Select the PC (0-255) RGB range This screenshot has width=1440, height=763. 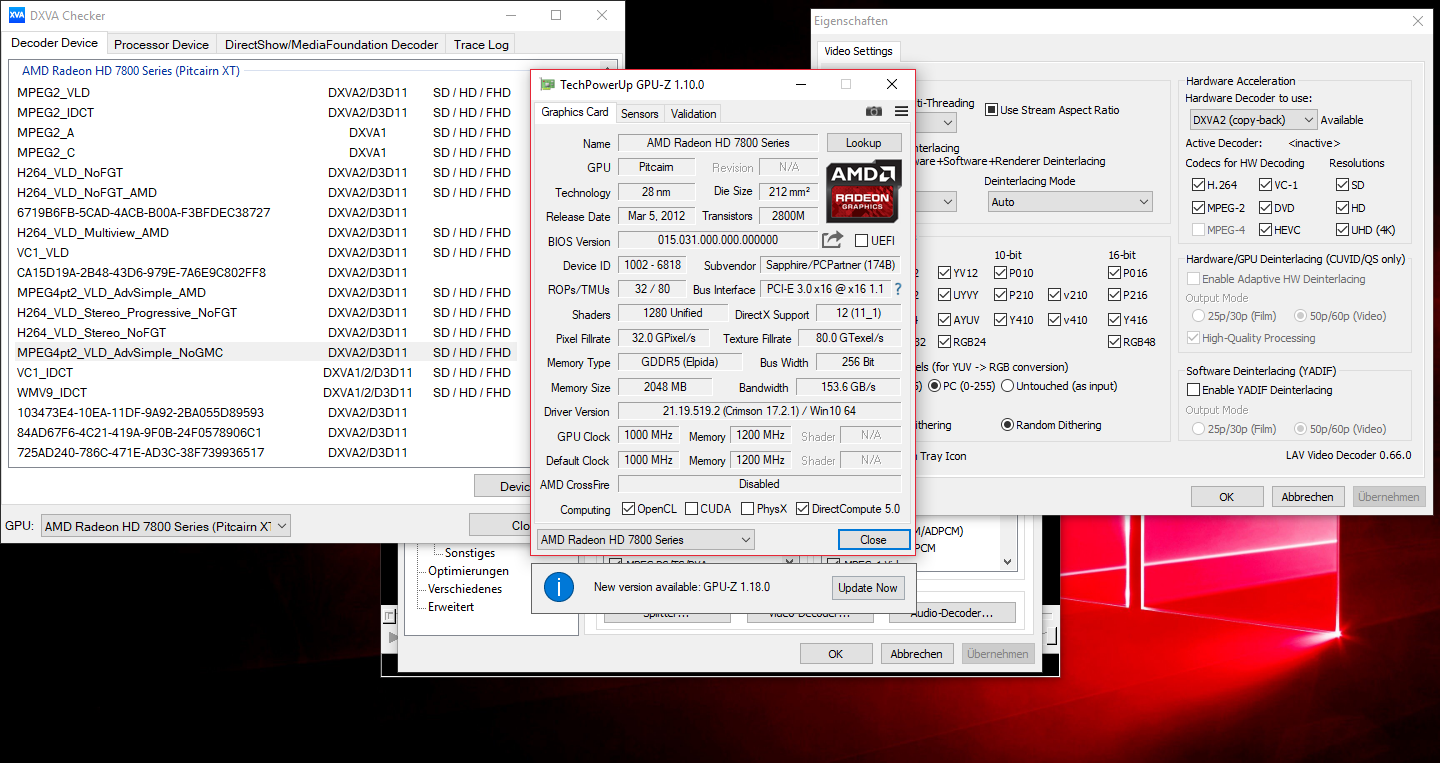coord(934,386)
